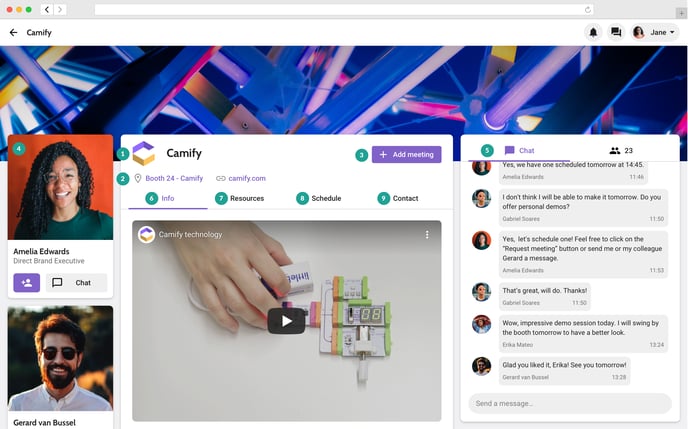
Task: Click Gabriel's avatar beside 'That's great' message
Action: click(x=481, y=292)
